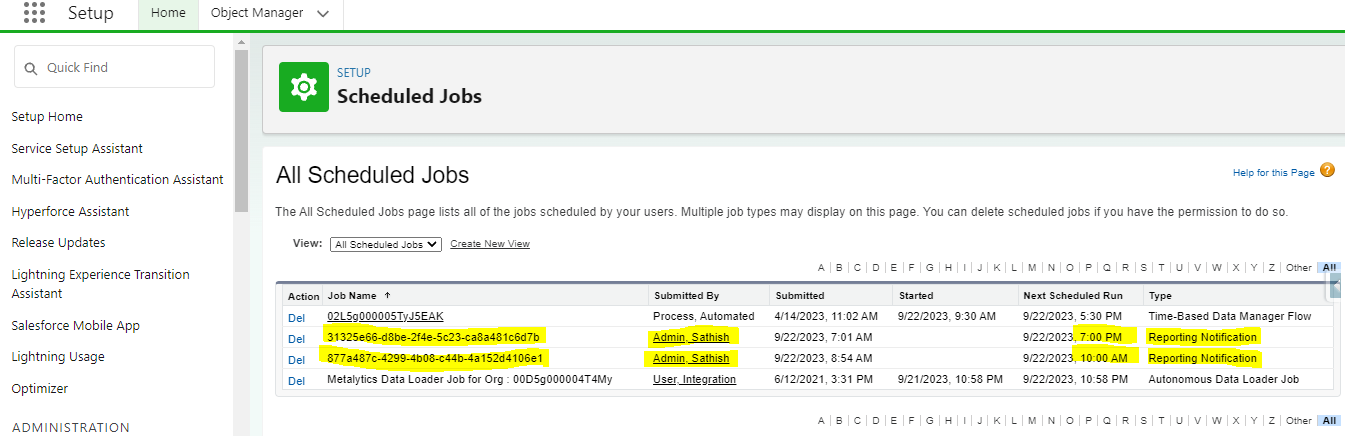Open Setup Home in sidebar
Screen dimensions: 1345x436
tap(47, 117)
